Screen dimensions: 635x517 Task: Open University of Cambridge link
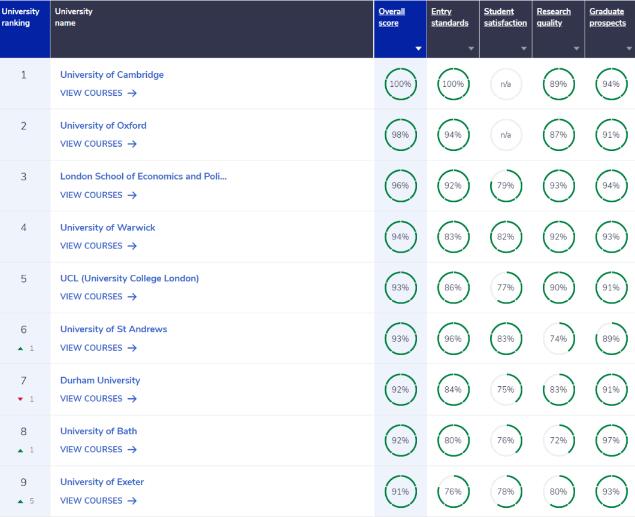point(112,75)
